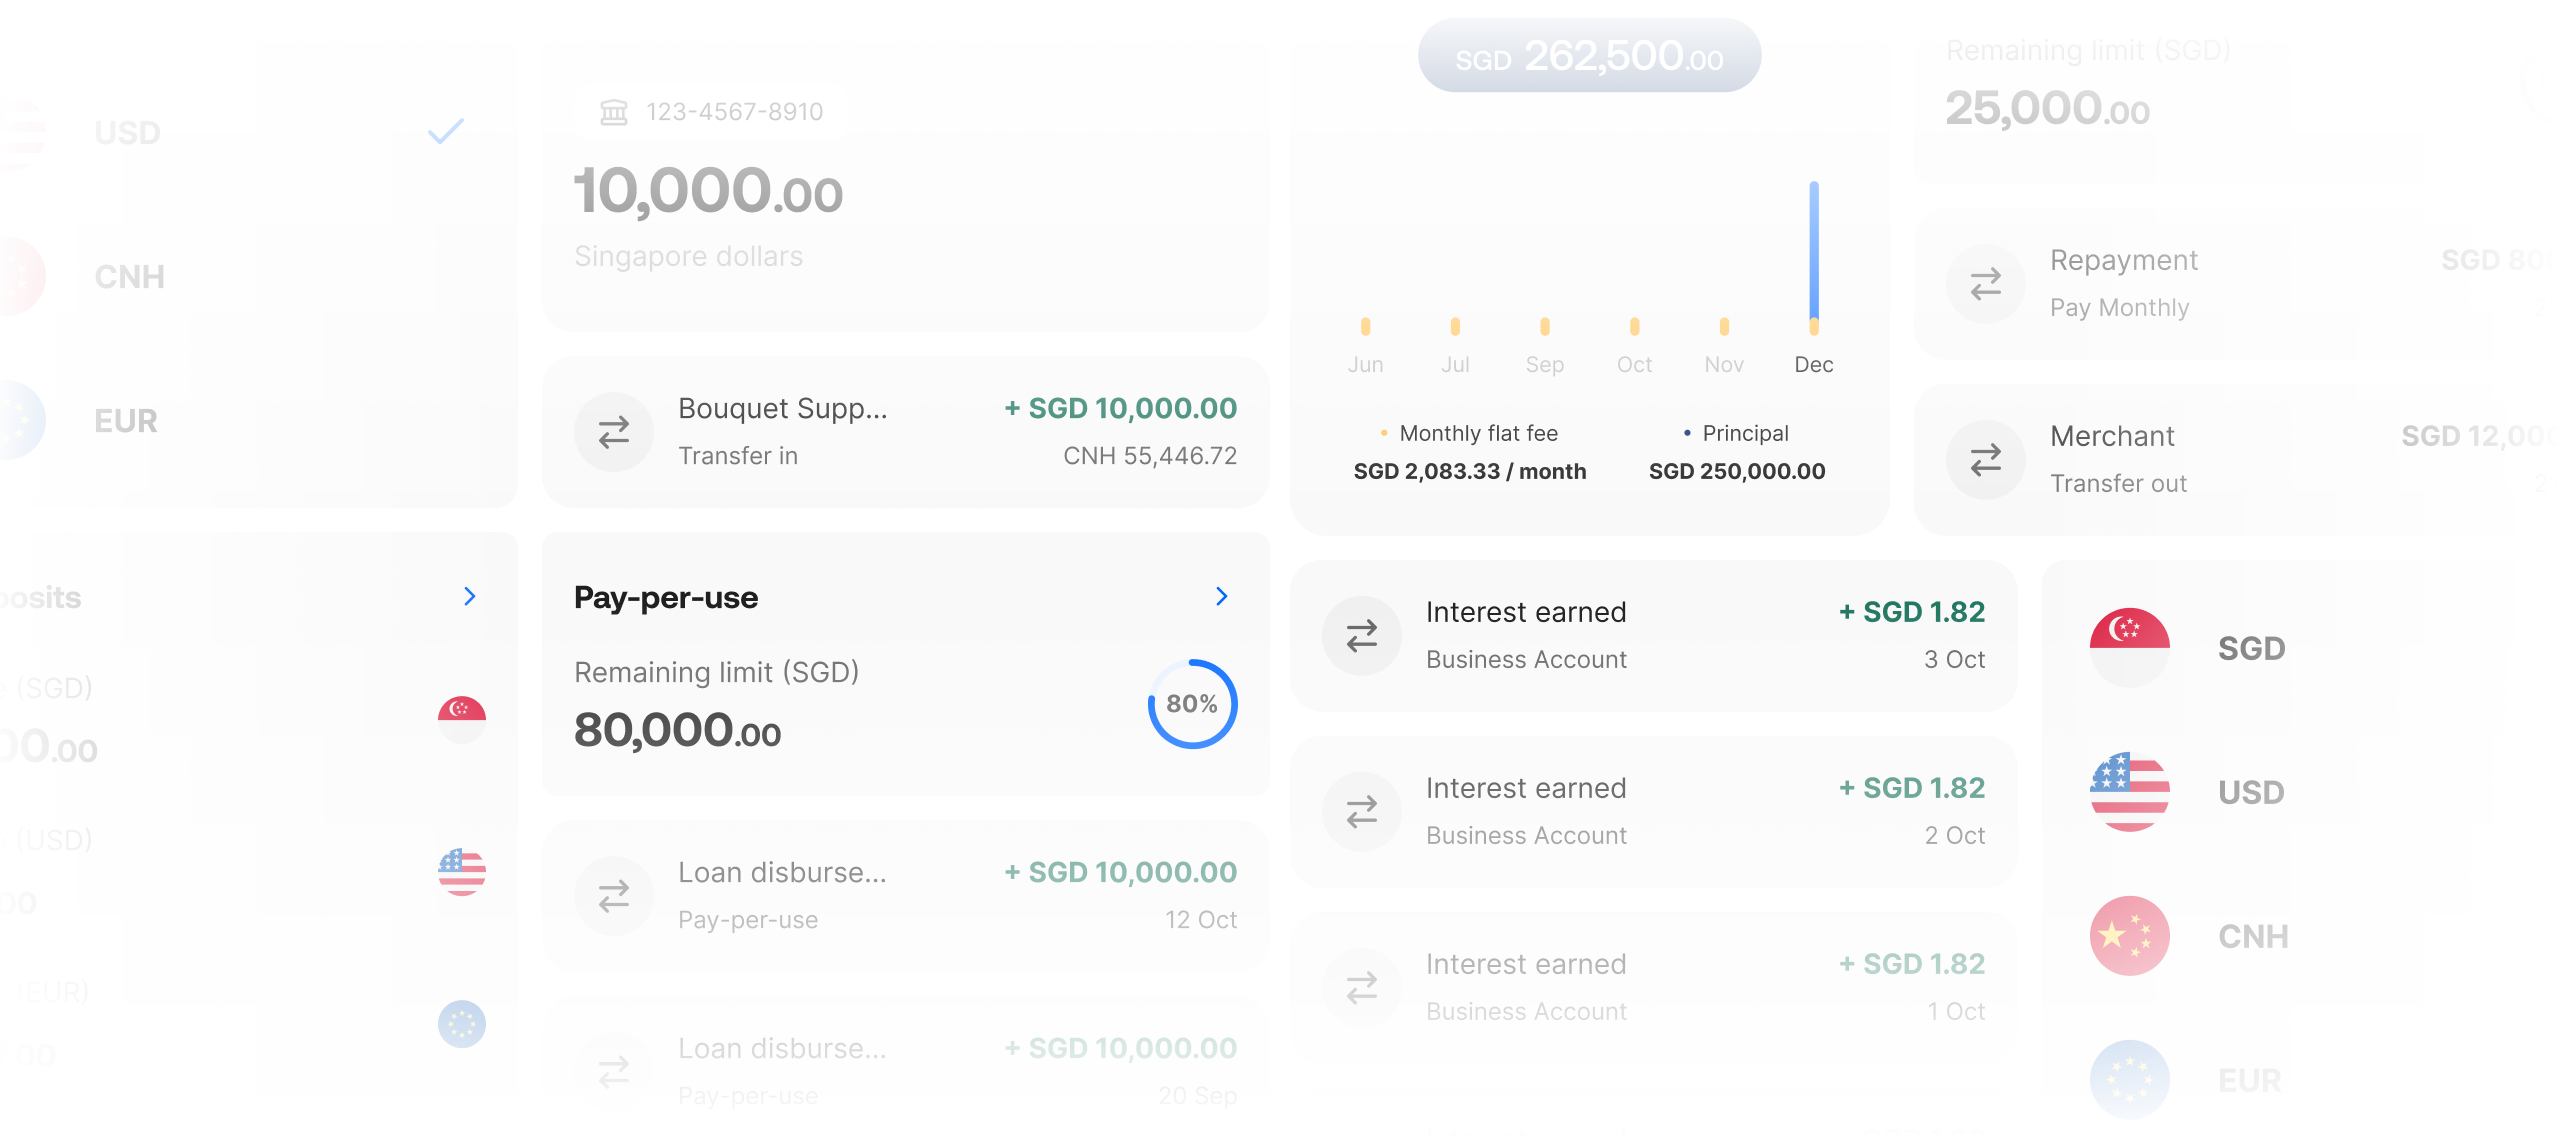Image resolution: width=2560 pixels, height=1140 pixels.
Task: Expand the Pay-per-use card chevron
Action: tap(1221, 597)
